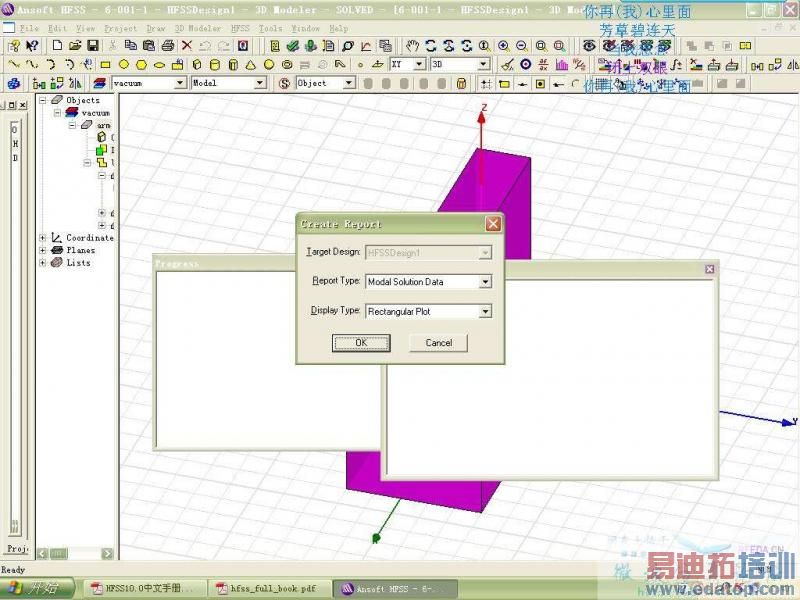Open a file with the folder icon
Screen dimensions: 800x600
point(75,46)
